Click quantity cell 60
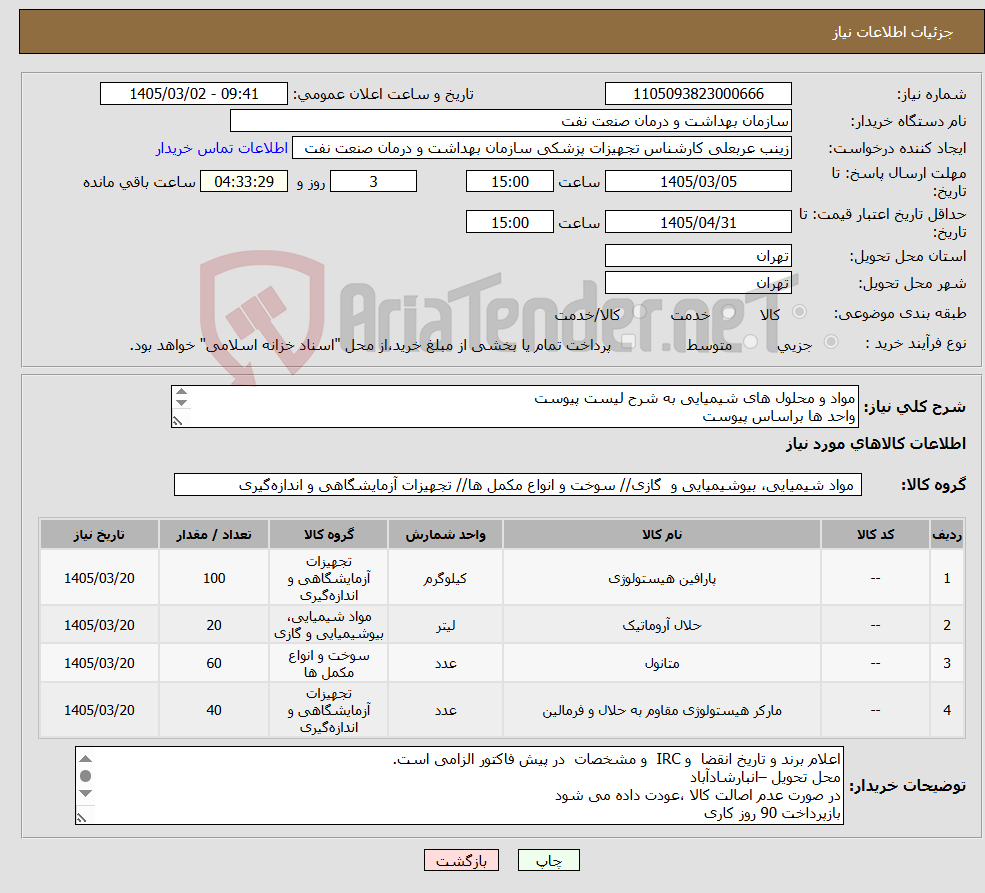 (x=214, y=663)
